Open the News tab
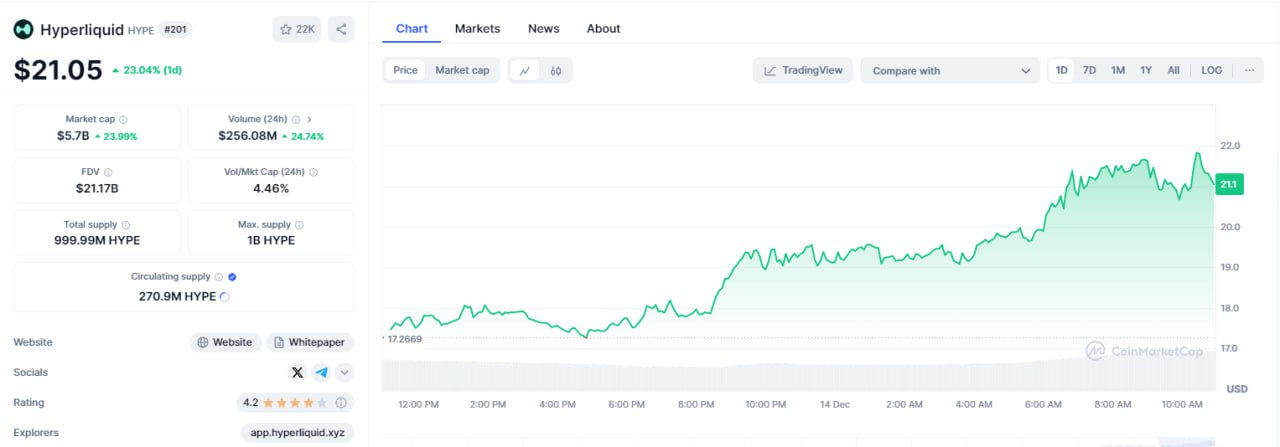 pos(544,28)
